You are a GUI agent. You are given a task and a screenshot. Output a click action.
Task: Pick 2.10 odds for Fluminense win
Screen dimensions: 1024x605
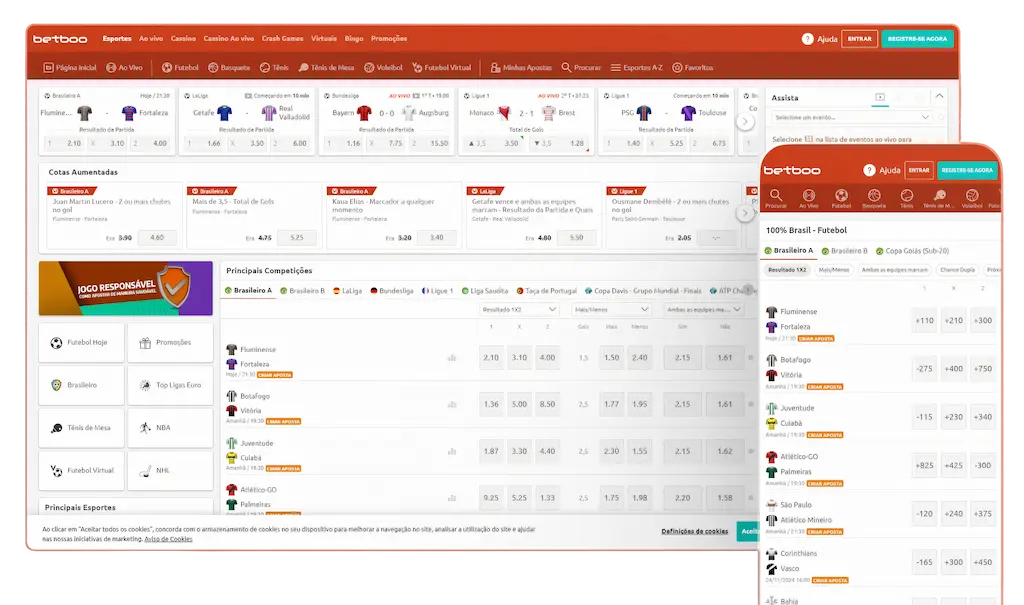[491, 358]
